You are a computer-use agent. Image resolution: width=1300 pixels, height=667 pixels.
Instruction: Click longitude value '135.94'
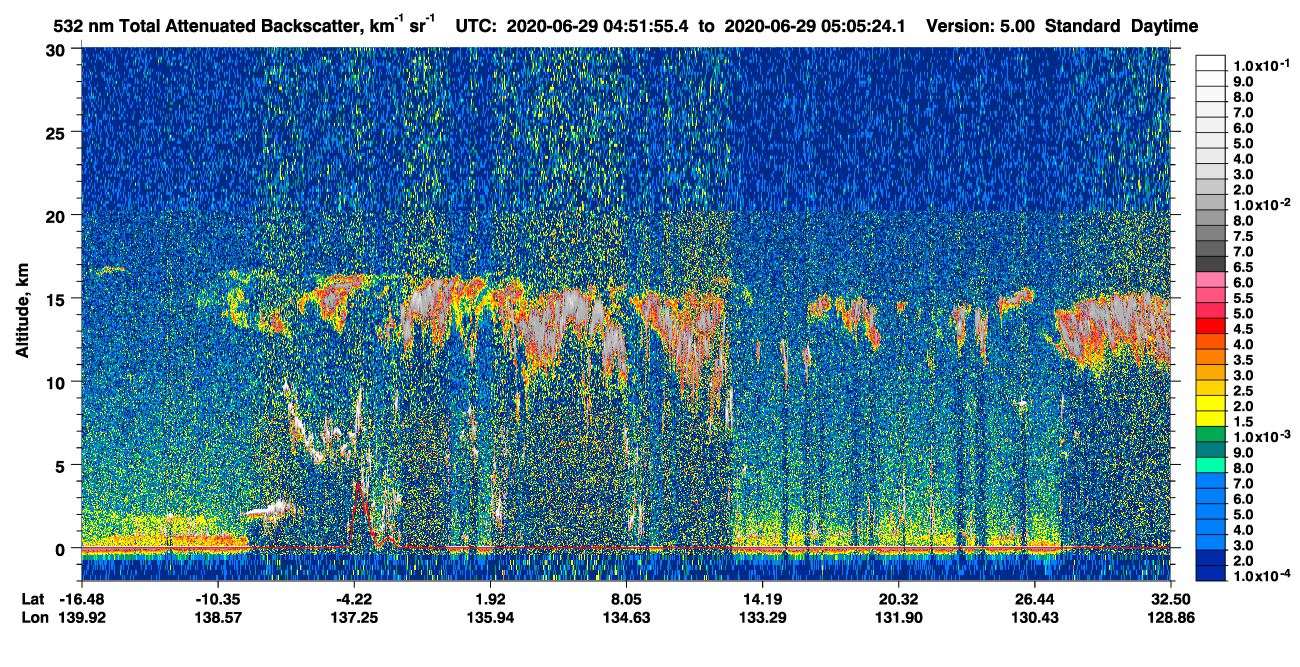click(490, 618)
